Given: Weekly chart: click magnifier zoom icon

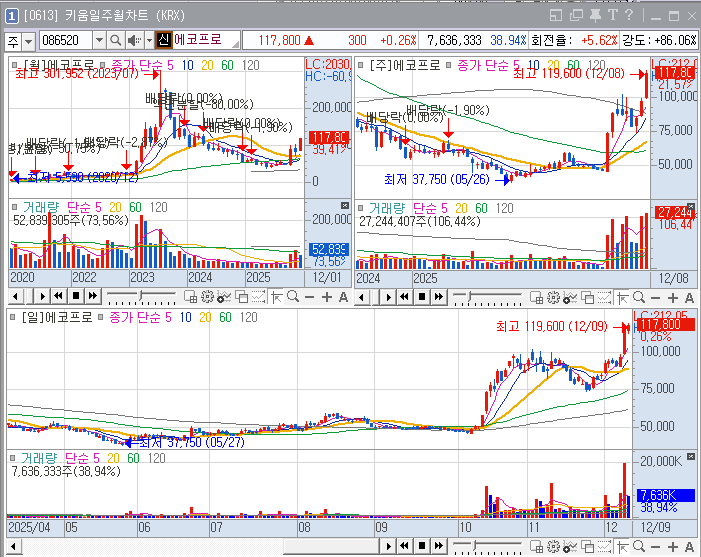Looking at the screenshot, I should click(x=639, y=297).
